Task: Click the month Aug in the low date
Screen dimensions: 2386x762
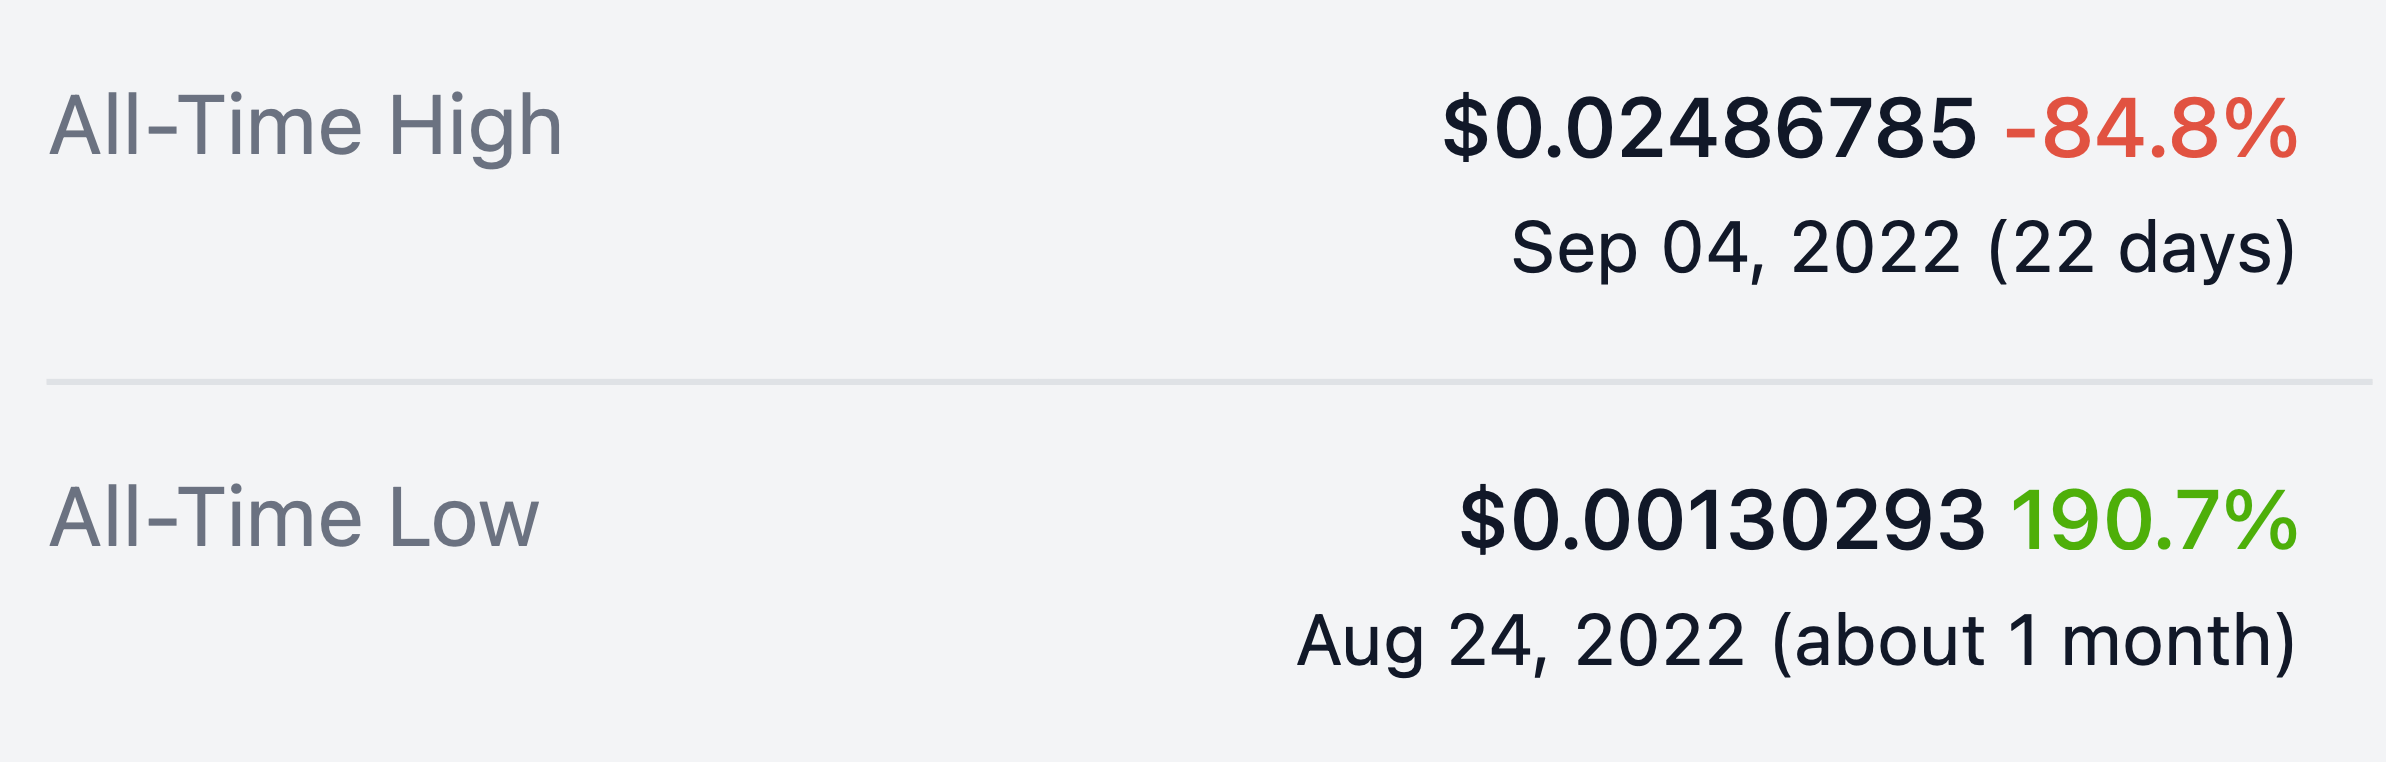Action: pyautogui.click(x=1360, y=641)
